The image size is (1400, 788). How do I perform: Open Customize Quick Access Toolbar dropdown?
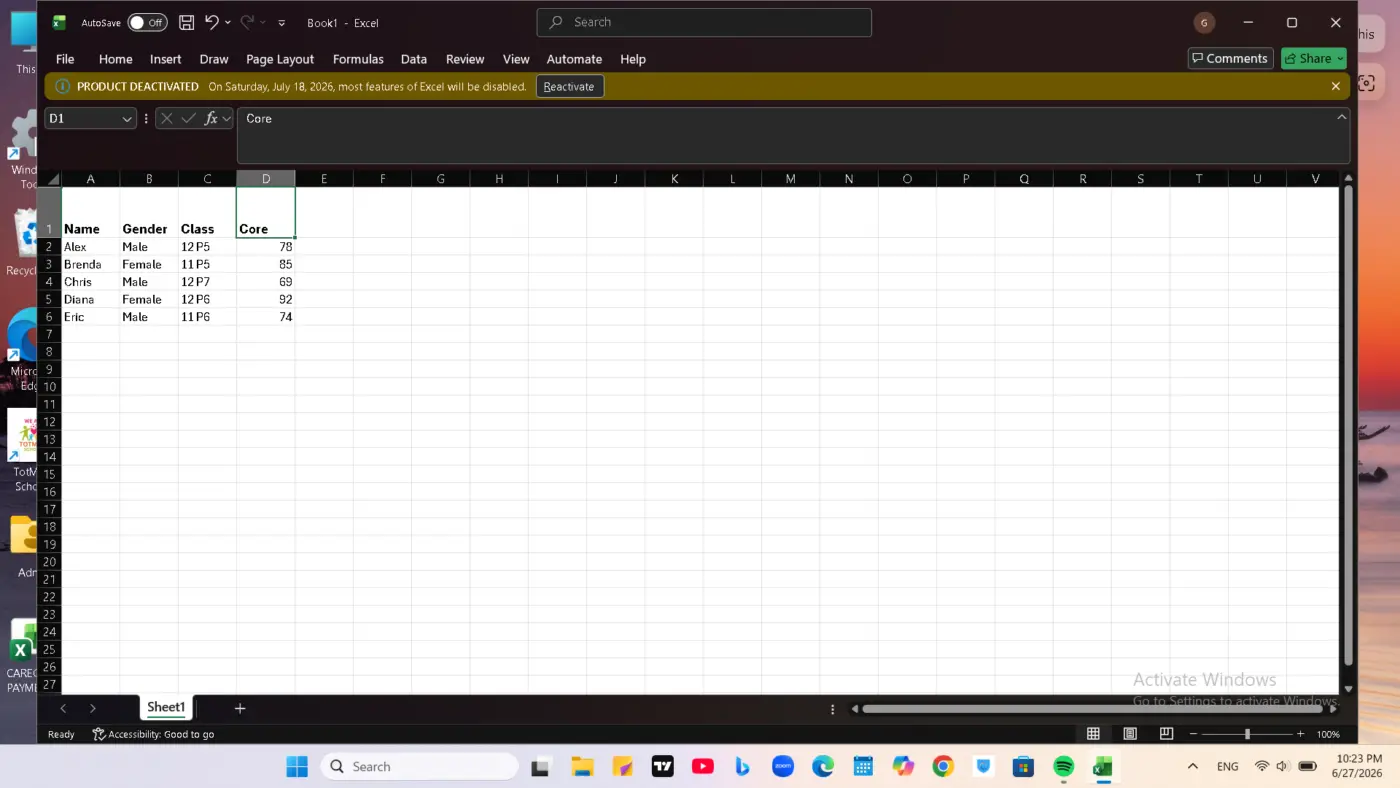tap(282, 22)
